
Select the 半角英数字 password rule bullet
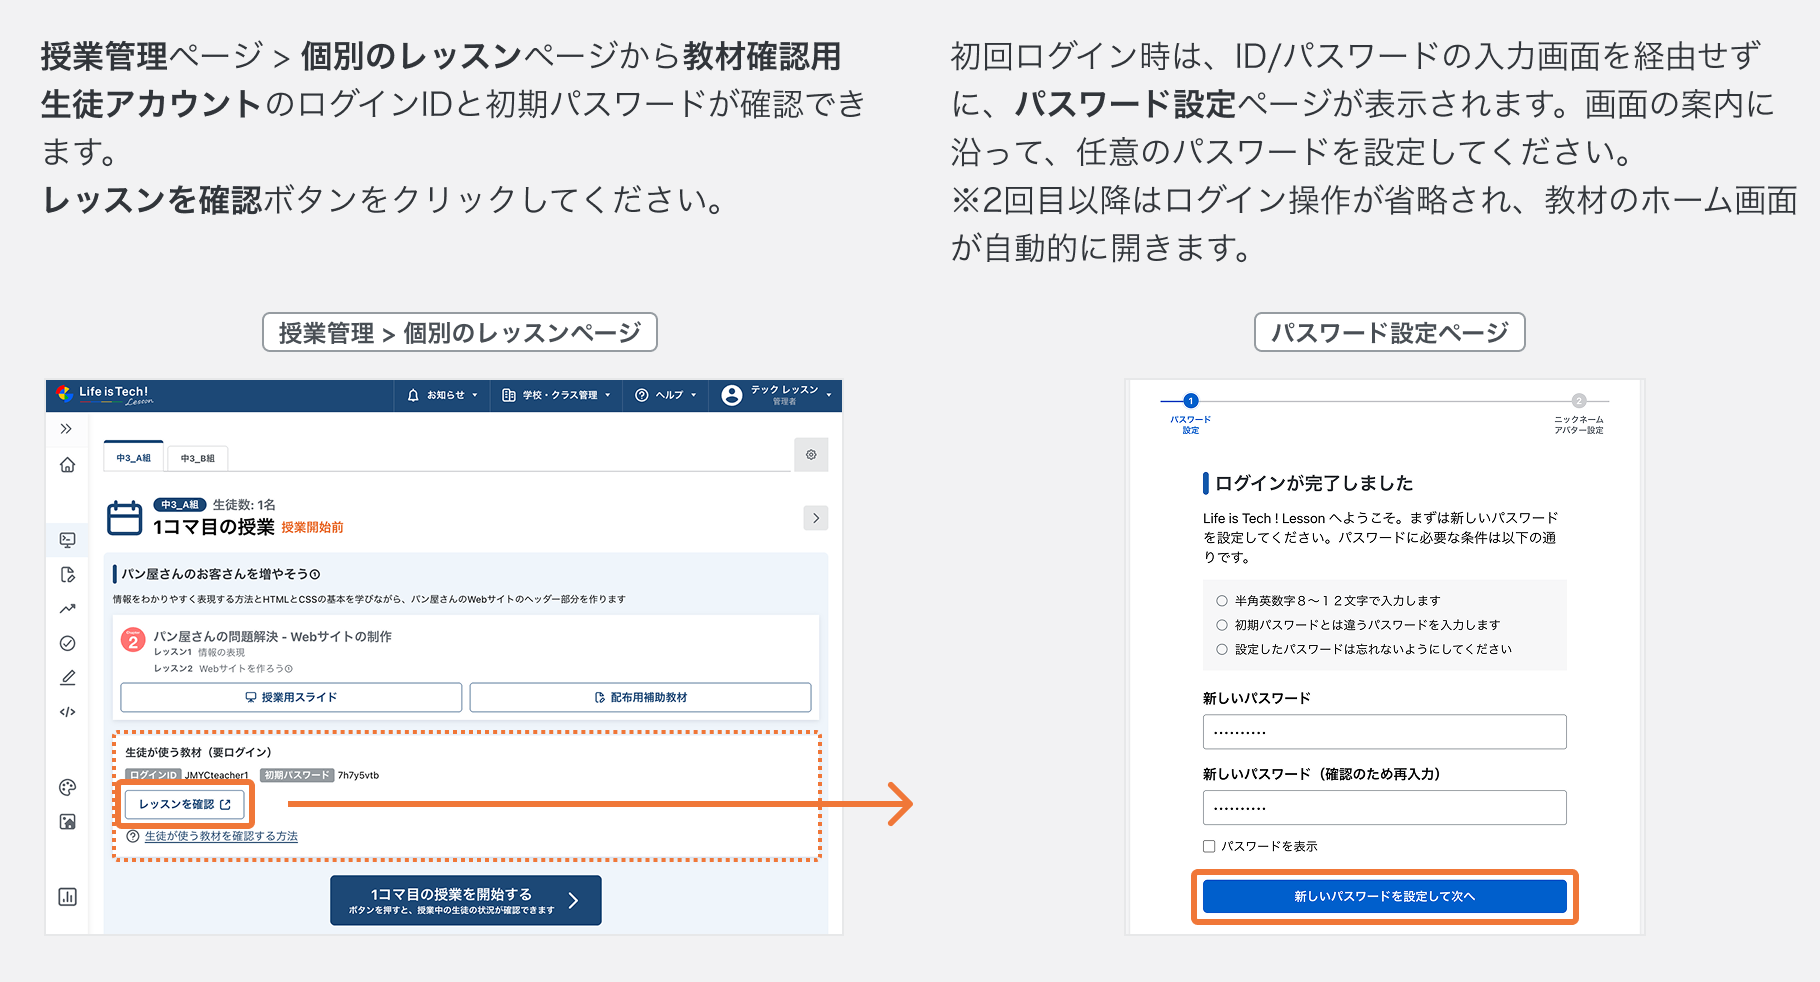pyautogui.click(x=1221, y=600)
